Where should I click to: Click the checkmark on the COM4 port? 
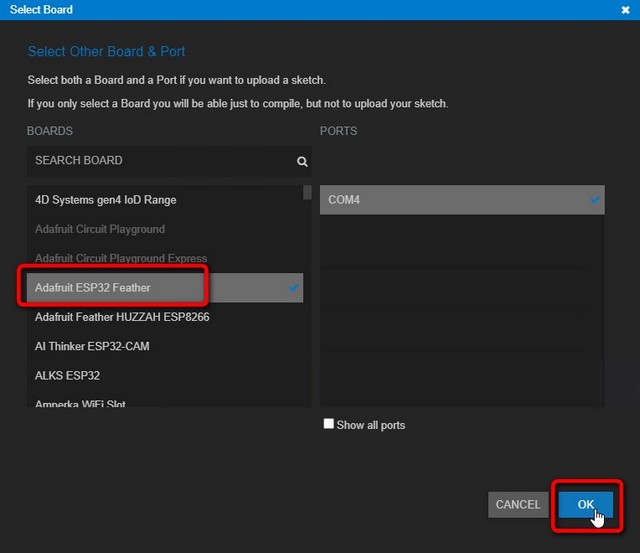[595, 200]
